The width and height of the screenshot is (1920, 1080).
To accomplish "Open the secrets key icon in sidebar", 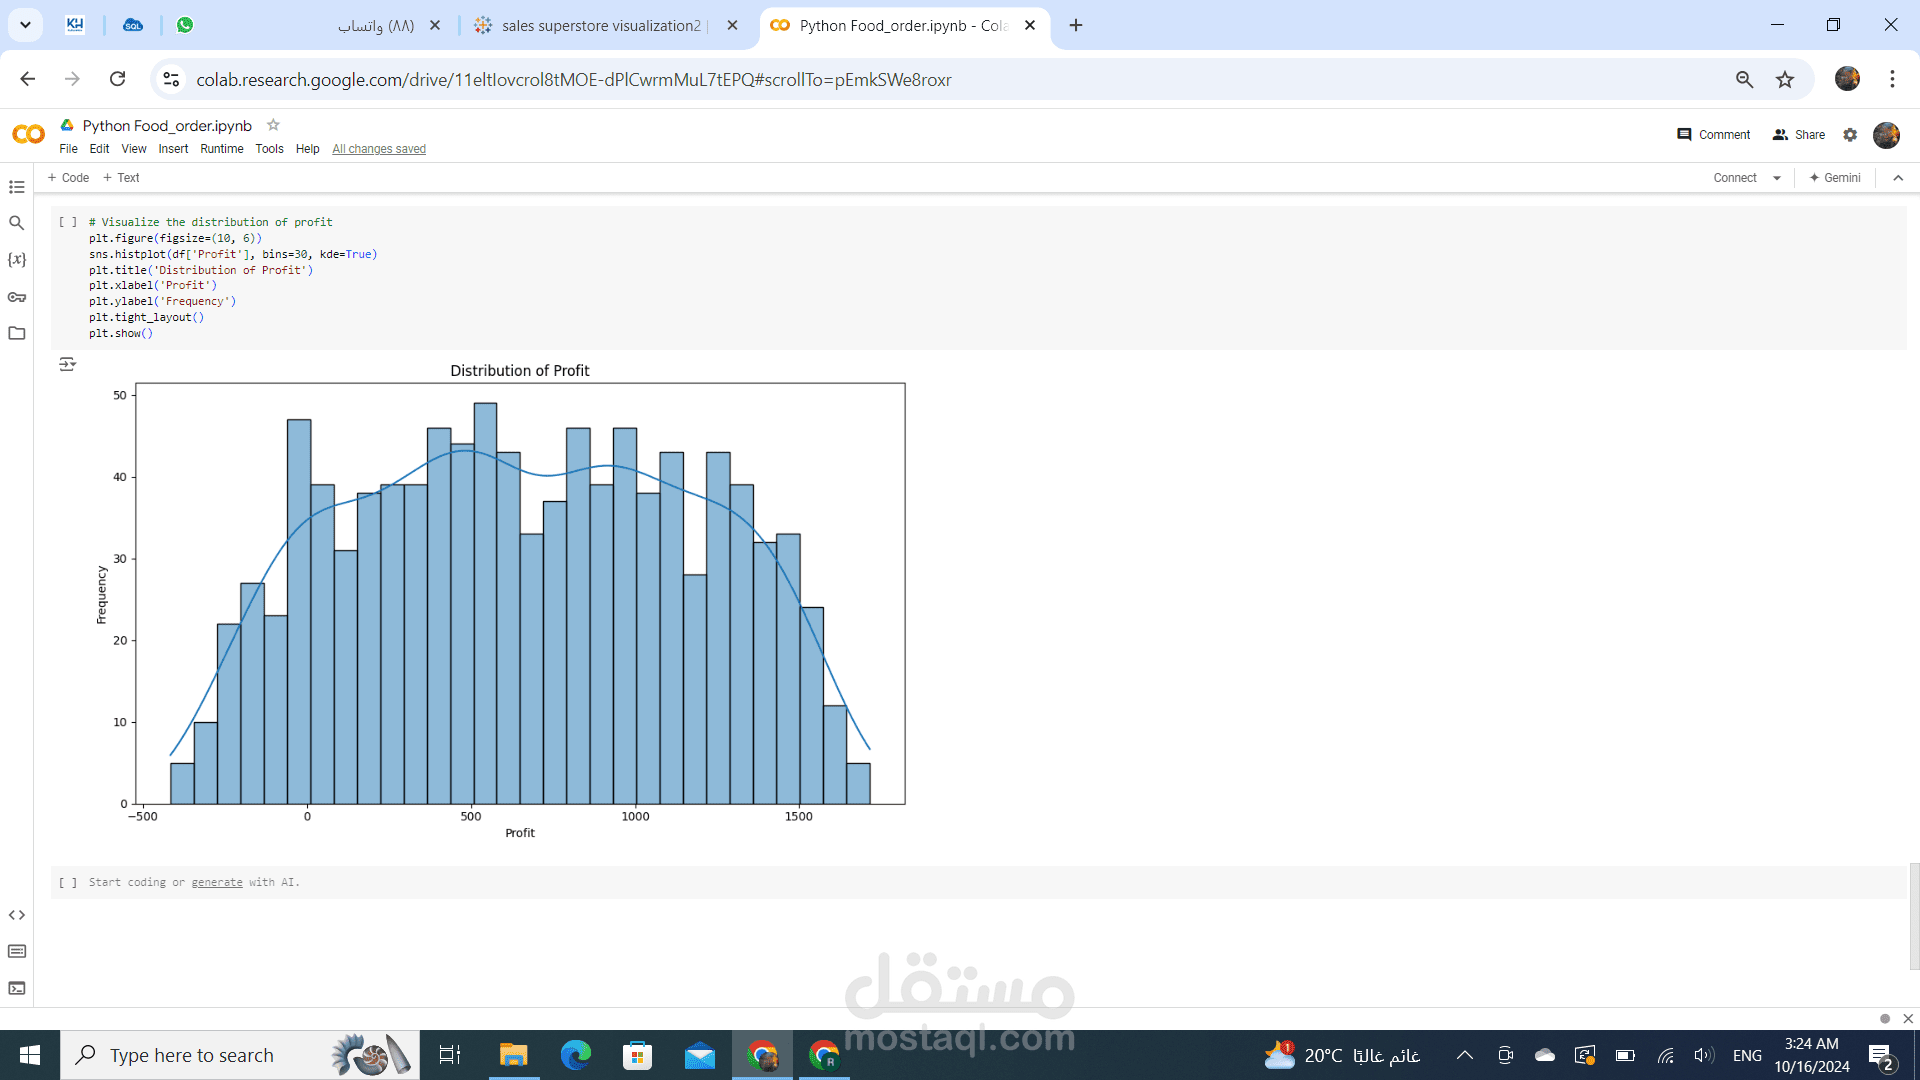I will click(17, 297).
